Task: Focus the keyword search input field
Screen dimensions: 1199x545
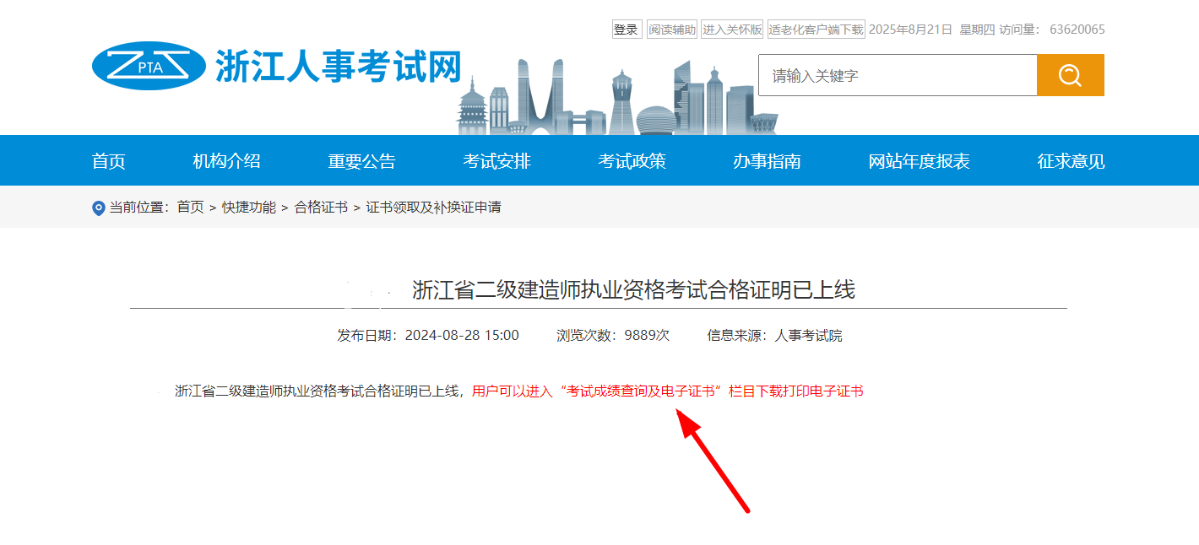Action: click(897, 76)
